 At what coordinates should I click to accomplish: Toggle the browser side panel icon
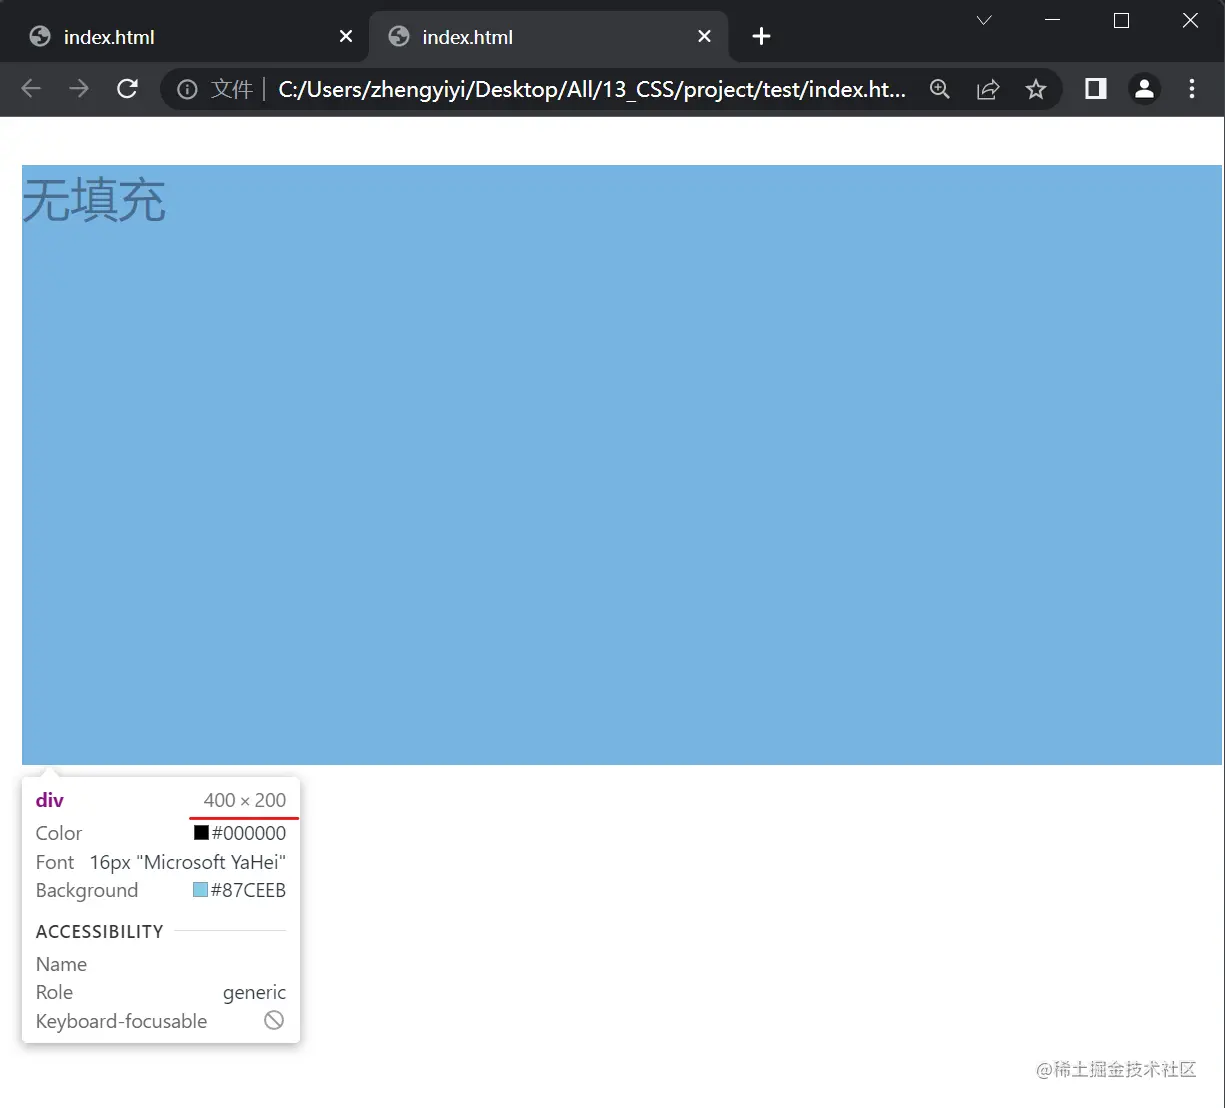point(1096,89)
